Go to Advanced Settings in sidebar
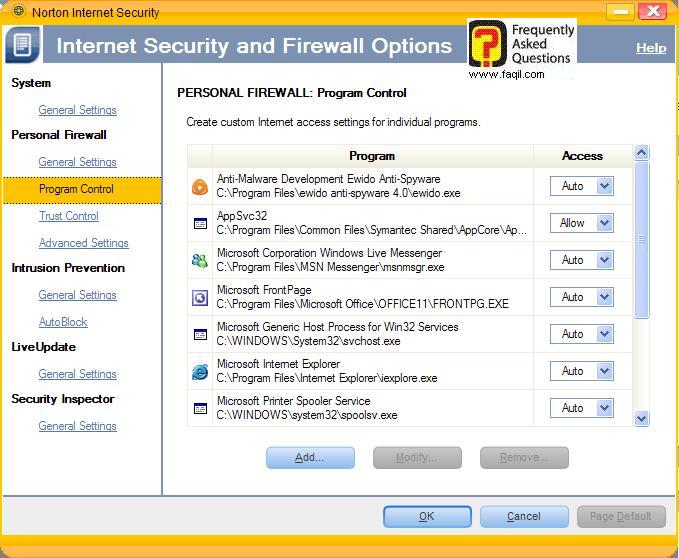The height and width of the screenshot is (558, 679). [x=83, y=243]
